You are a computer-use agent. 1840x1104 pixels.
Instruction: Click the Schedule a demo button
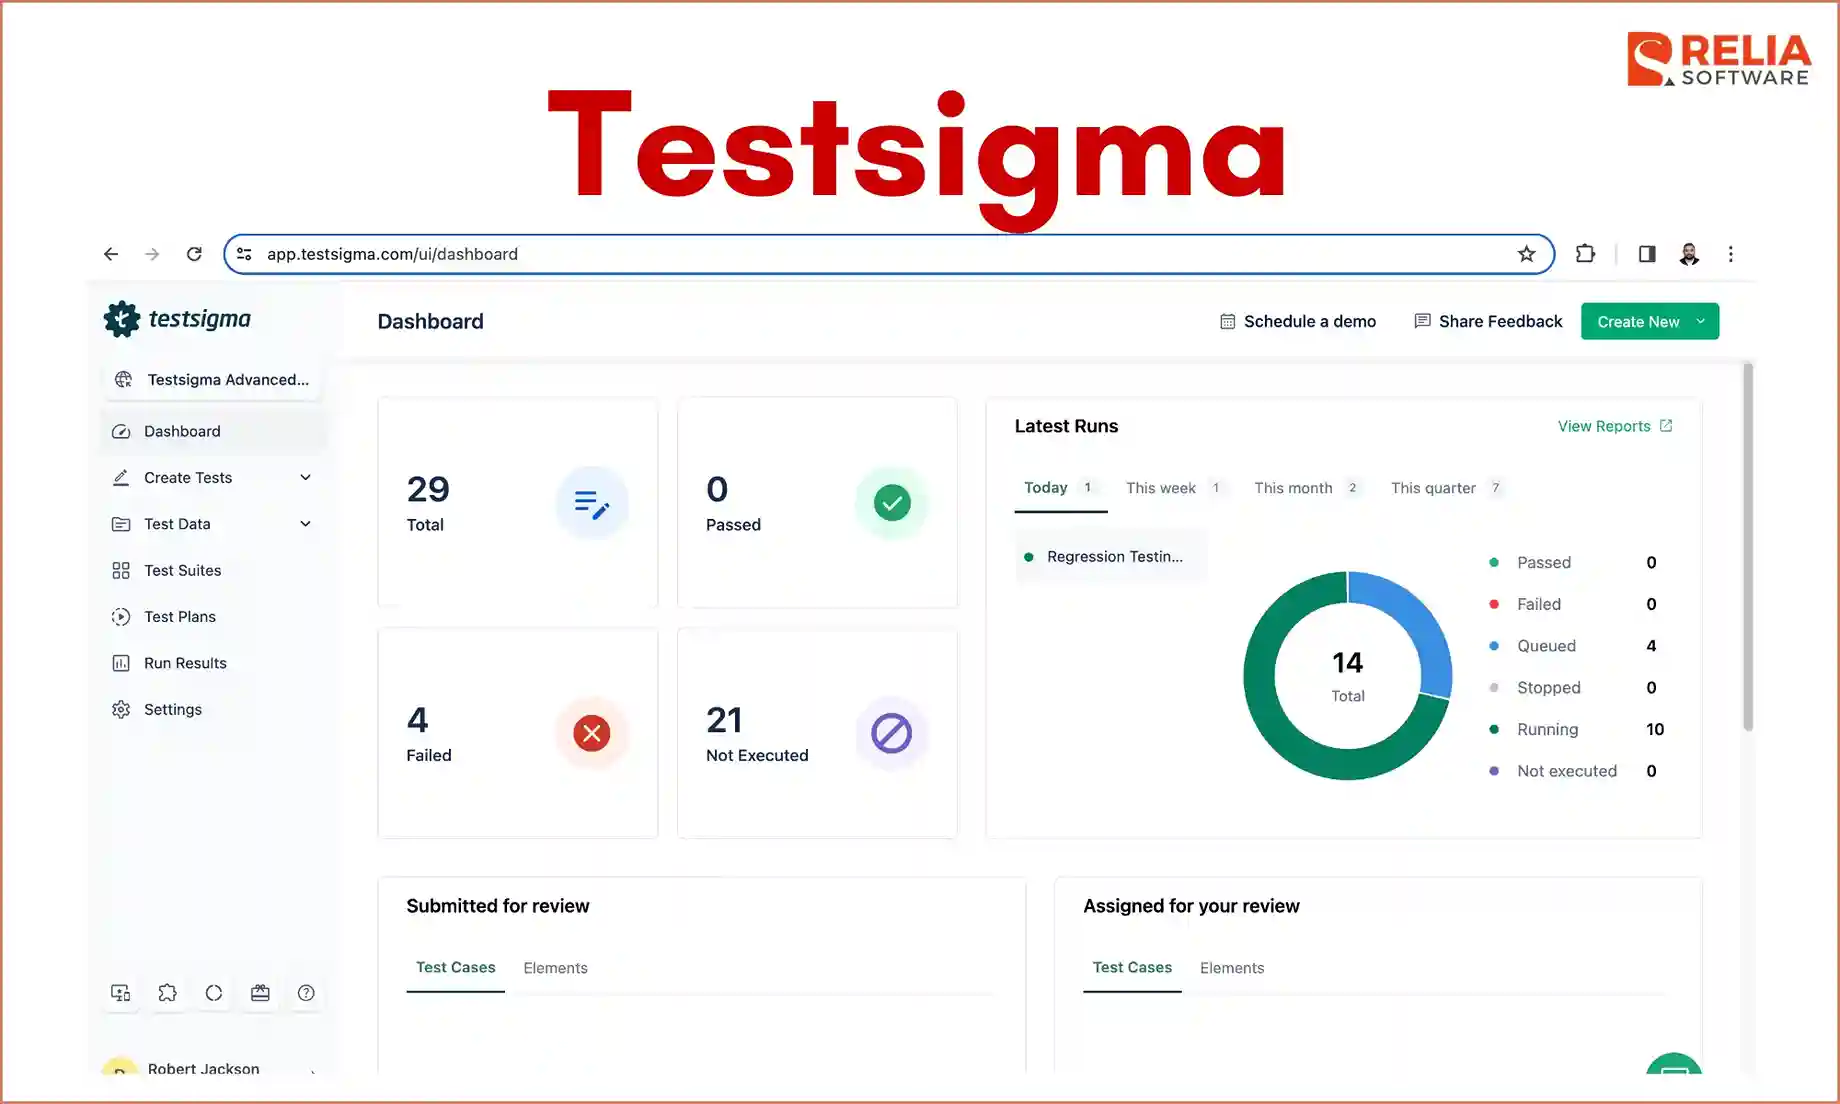pyautogui.click(x=1297, y=321)
